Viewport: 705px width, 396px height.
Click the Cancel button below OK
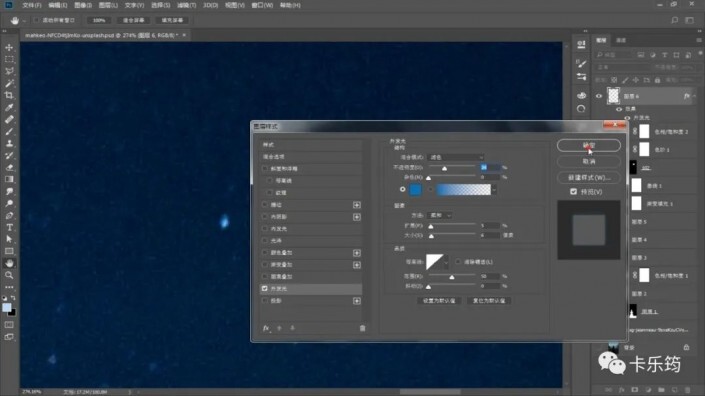click(x=589, y=161)
